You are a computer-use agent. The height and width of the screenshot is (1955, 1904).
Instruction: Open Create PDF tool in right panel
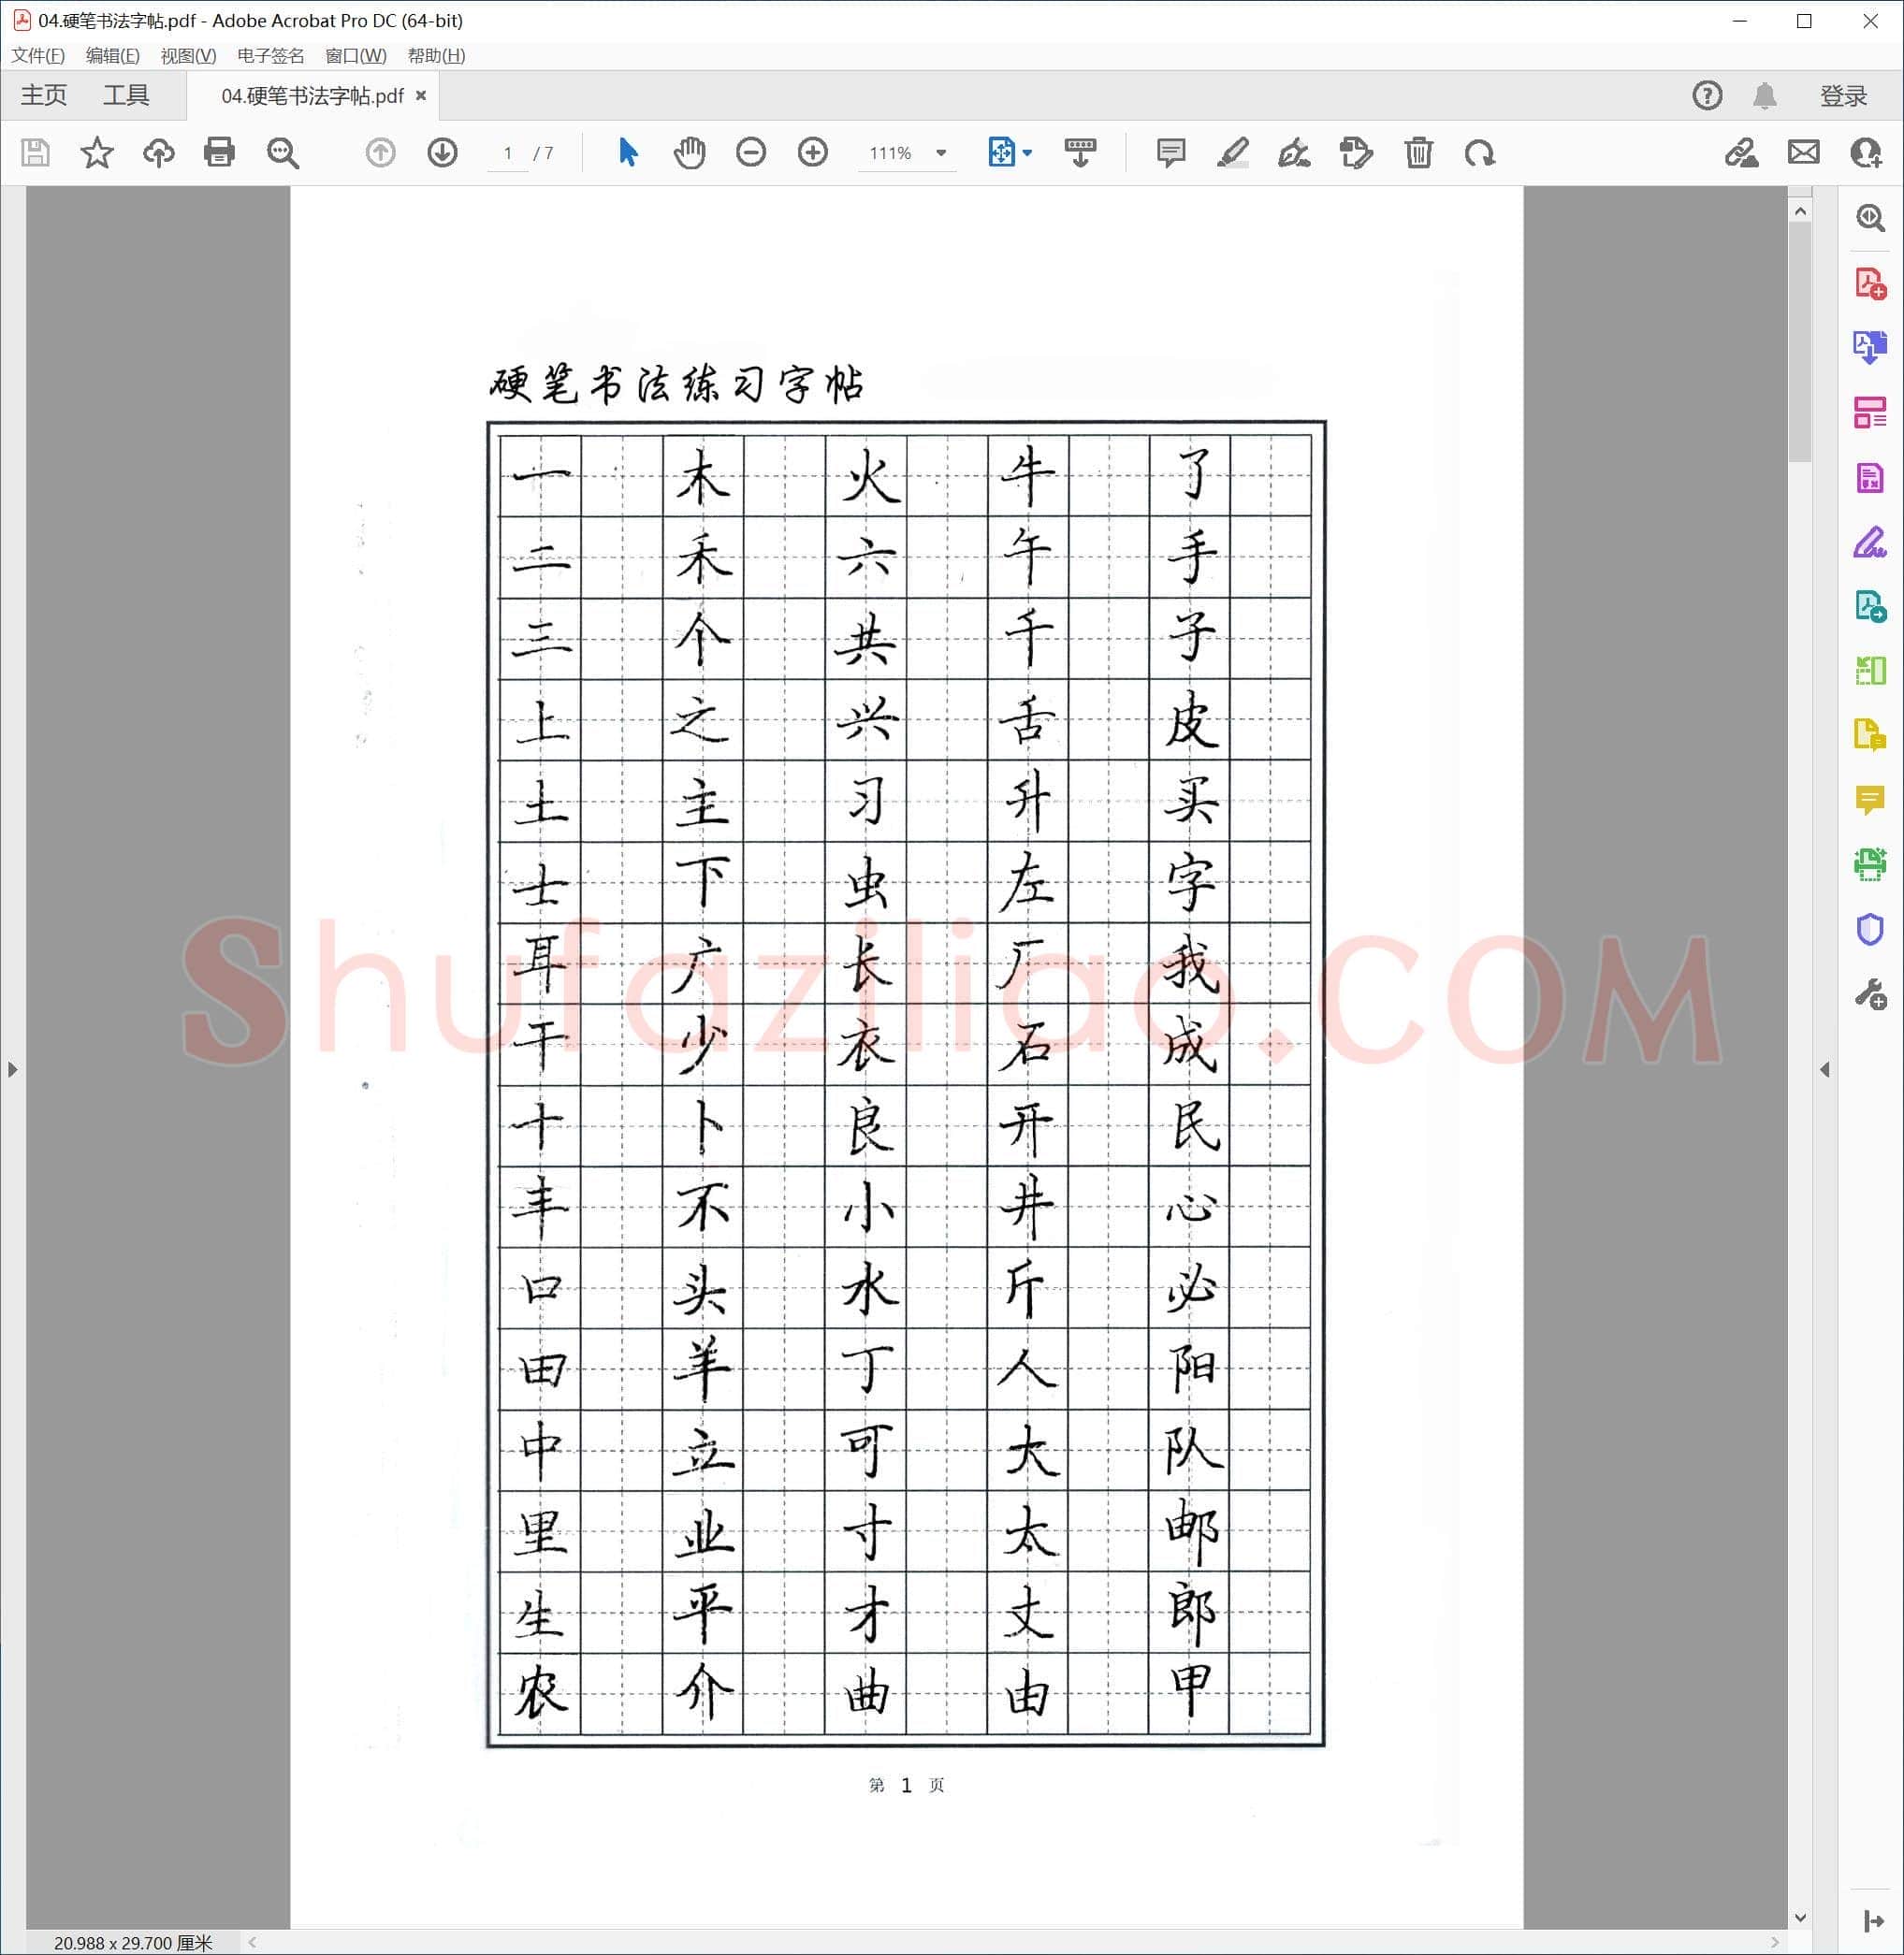1870,283
